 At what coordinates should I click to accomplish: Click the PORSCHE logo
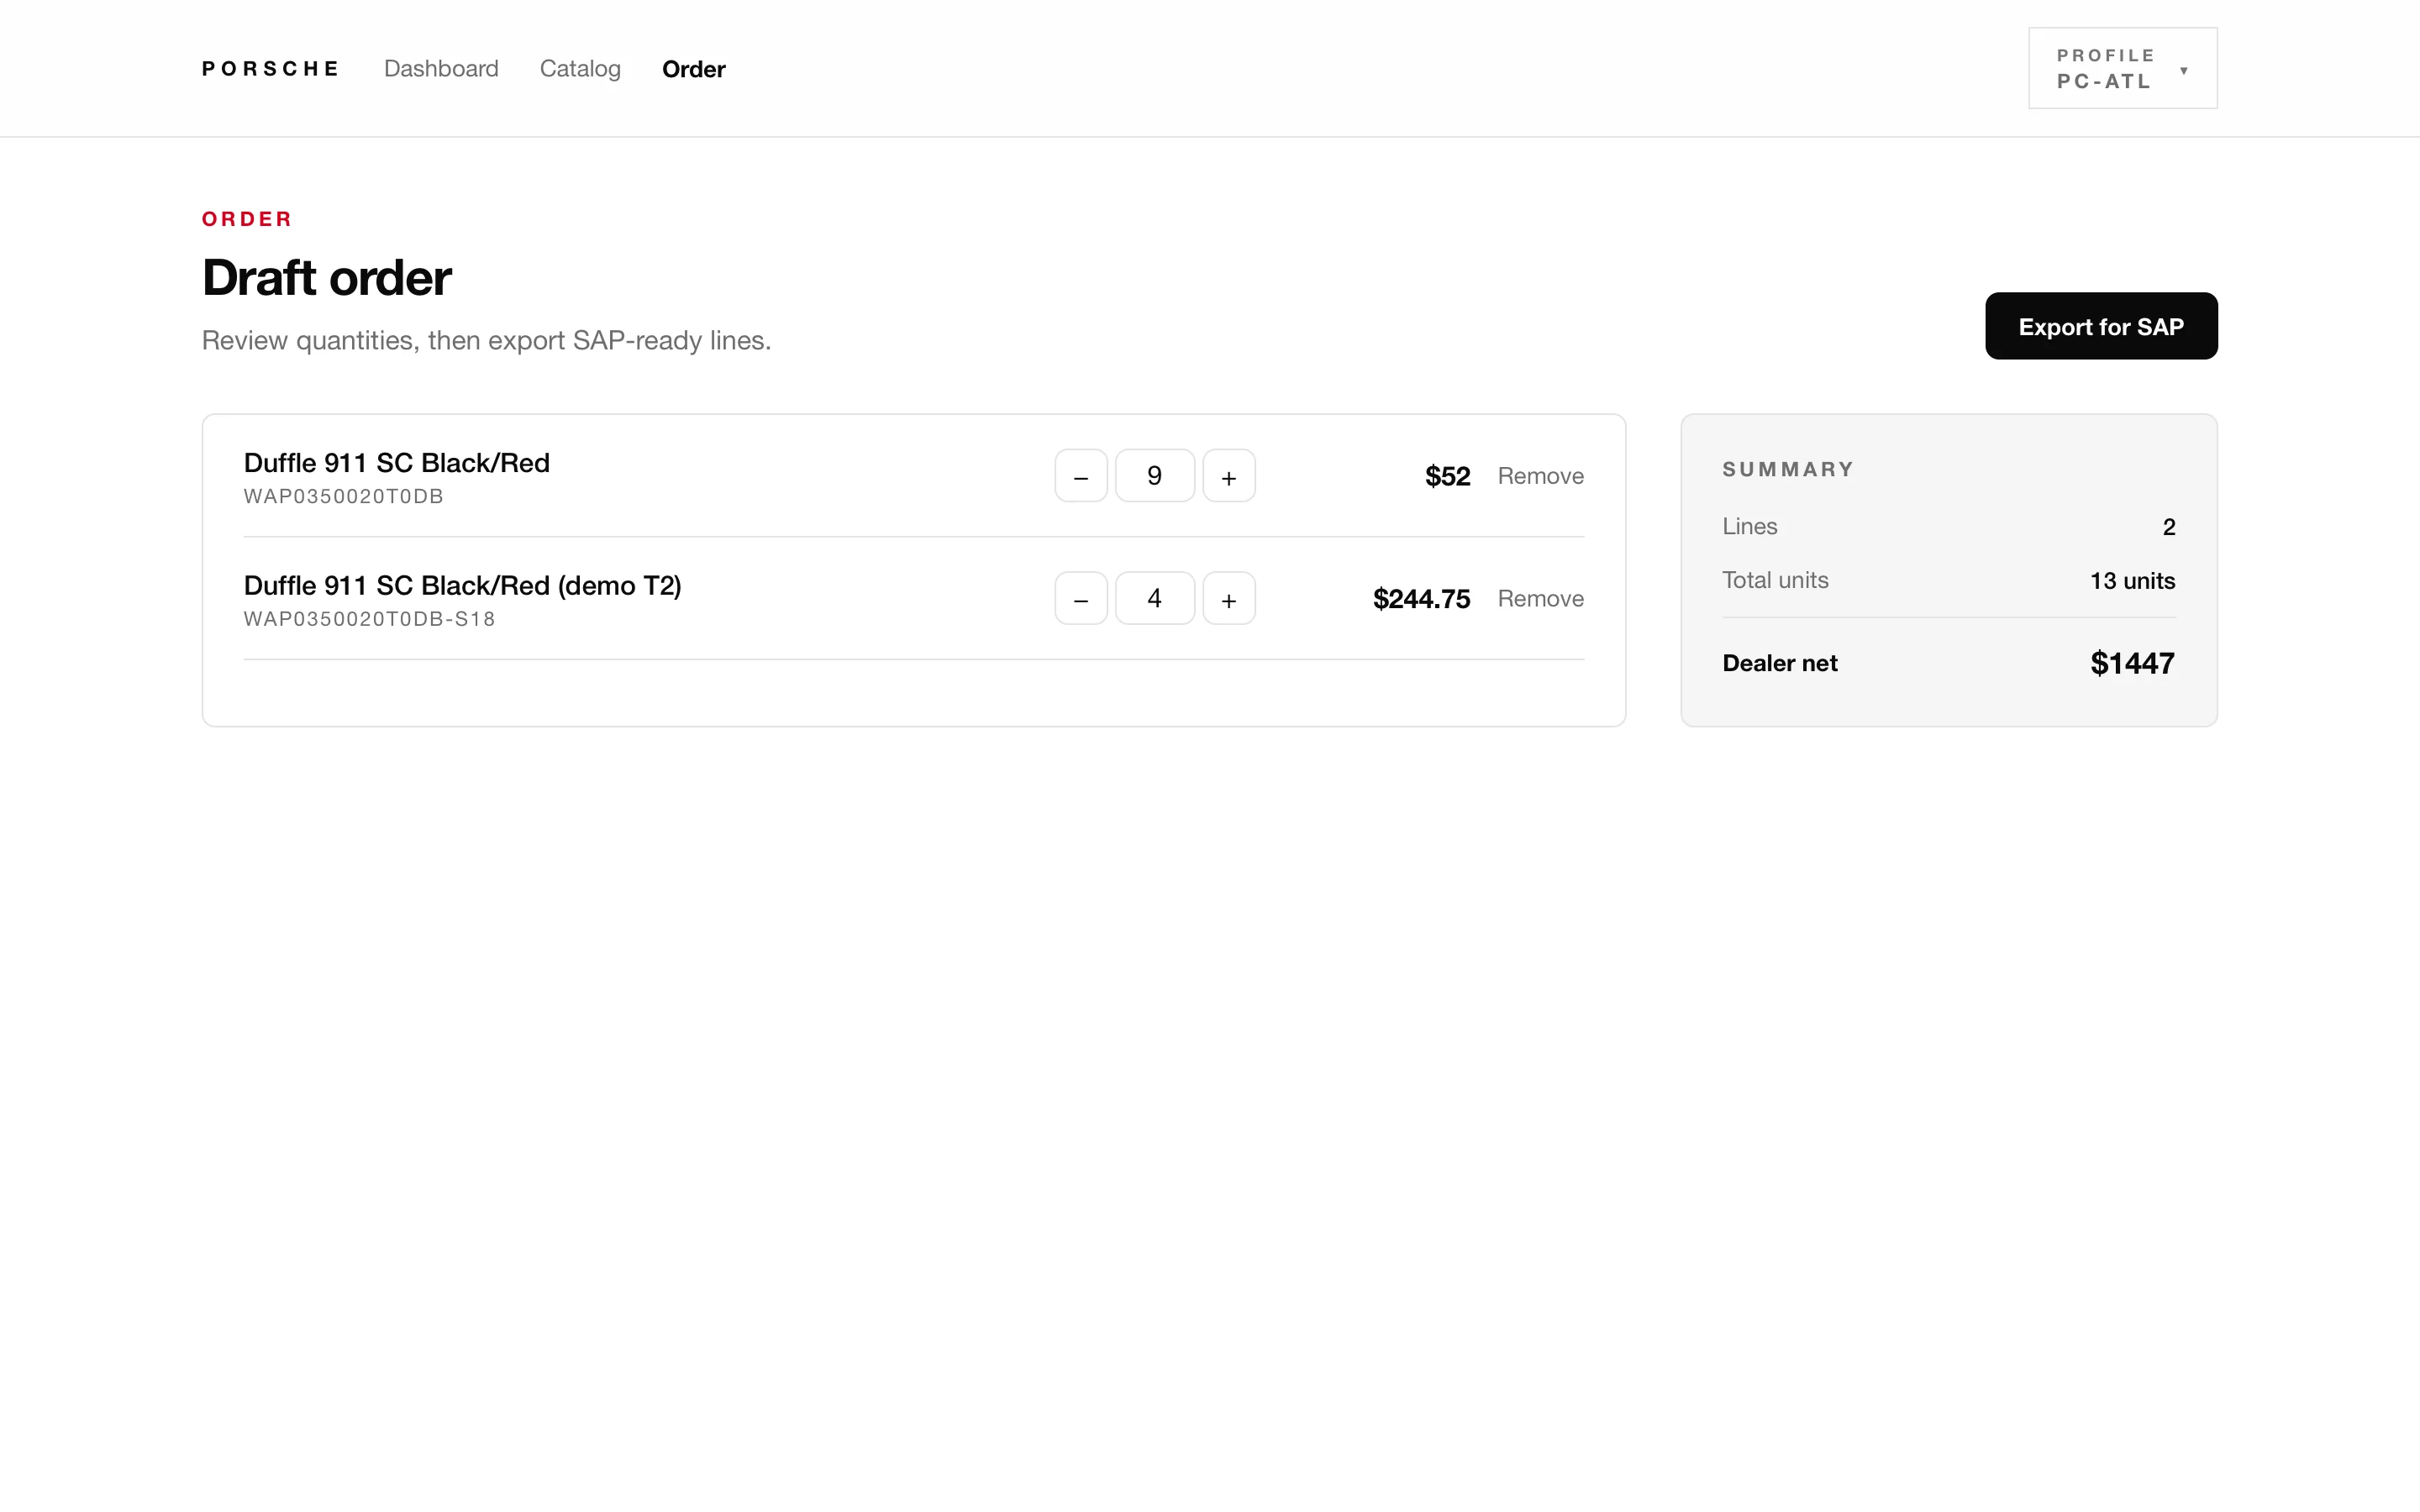click(x=270, y=69)
